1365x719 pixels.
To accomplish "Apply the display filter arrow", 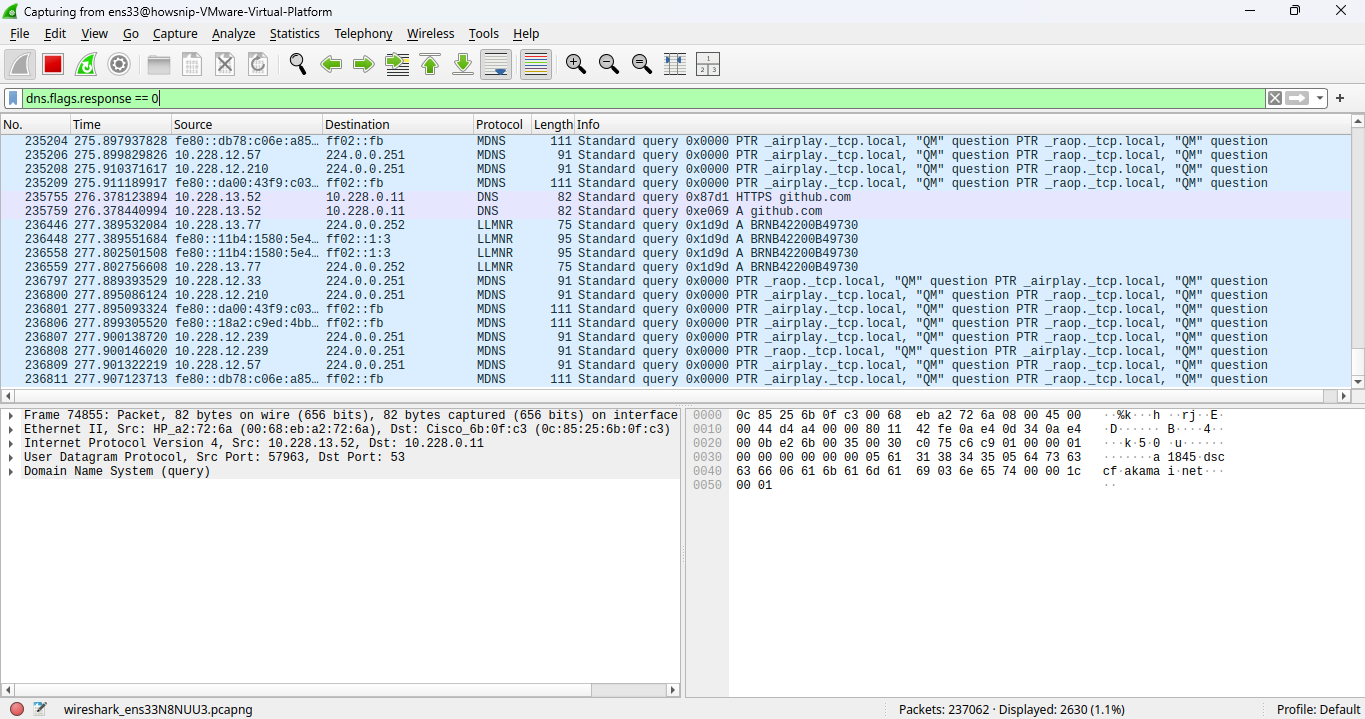I will (1297, 98).
